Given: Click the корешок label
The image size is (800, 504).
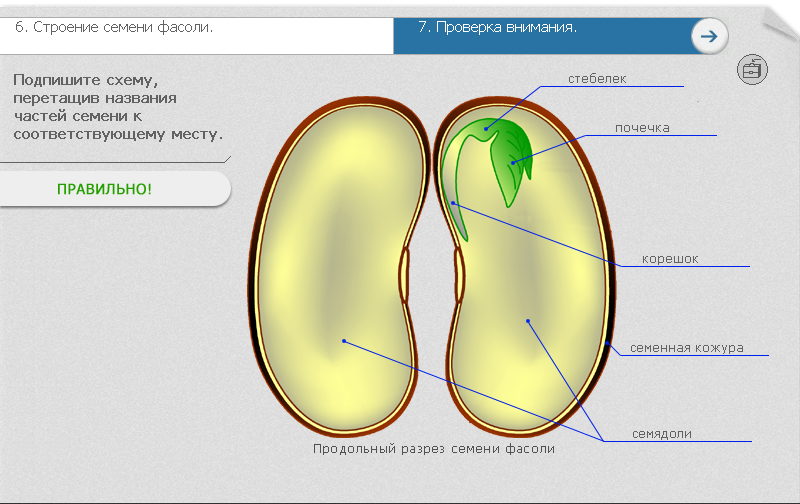Looking at the screenshot, I should (669, 259).
